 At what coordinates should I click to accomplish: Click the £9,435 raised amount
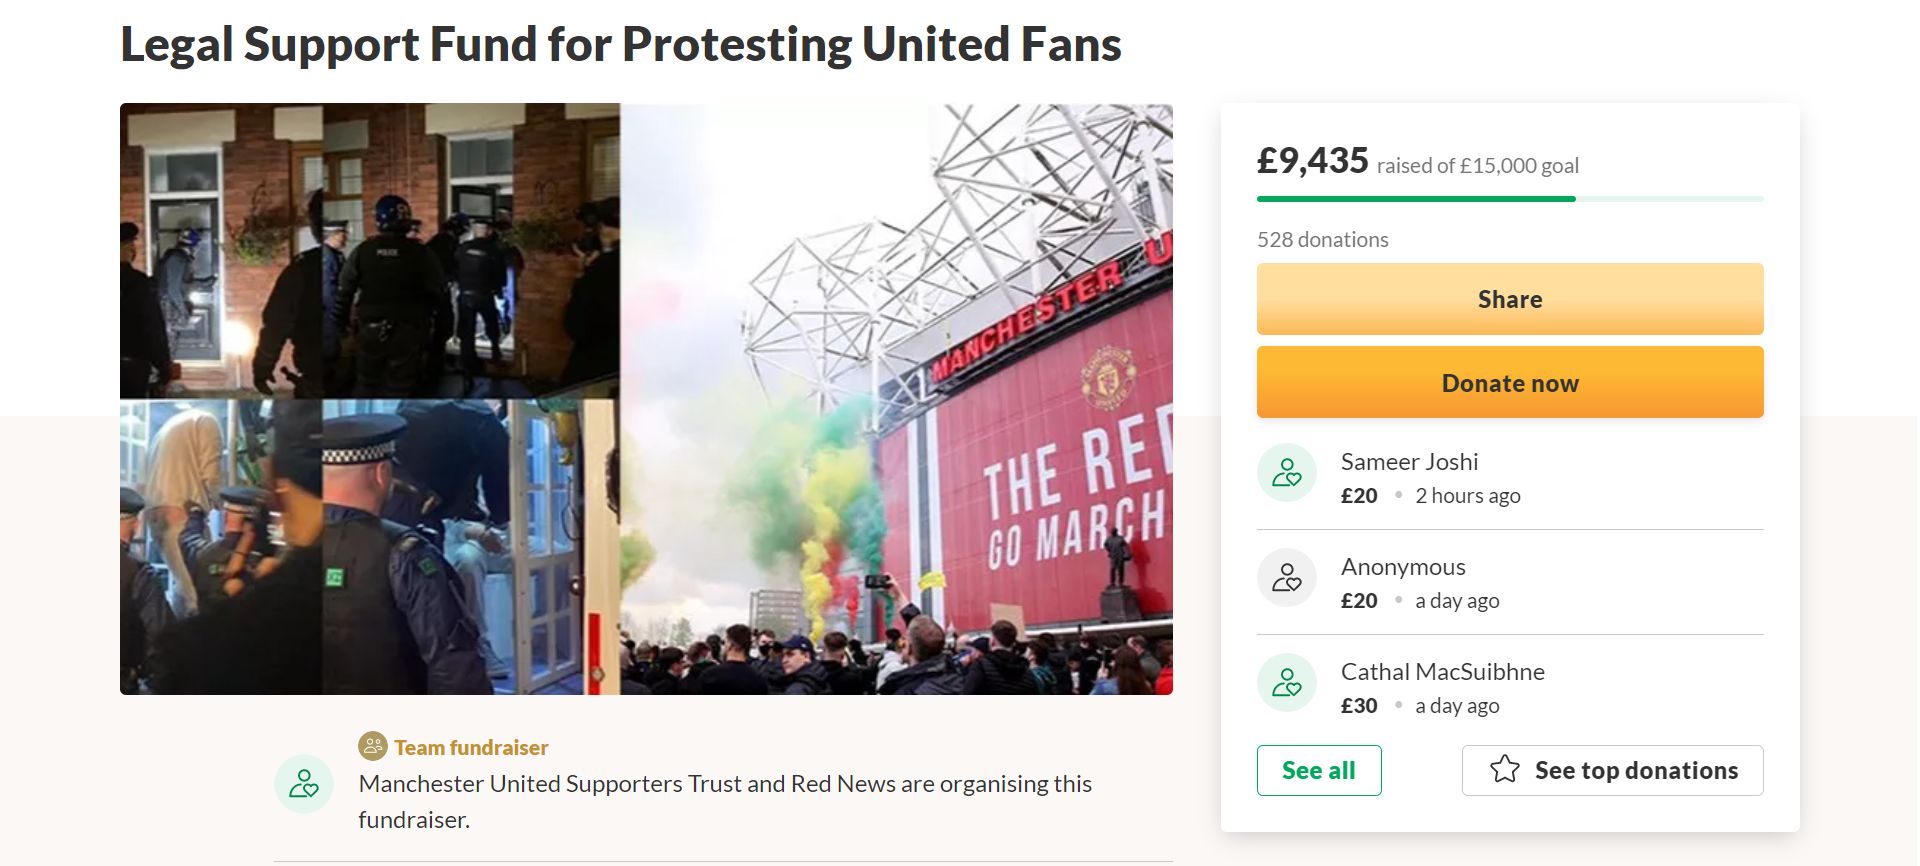pyautogui.click(x=1312, y=161)
